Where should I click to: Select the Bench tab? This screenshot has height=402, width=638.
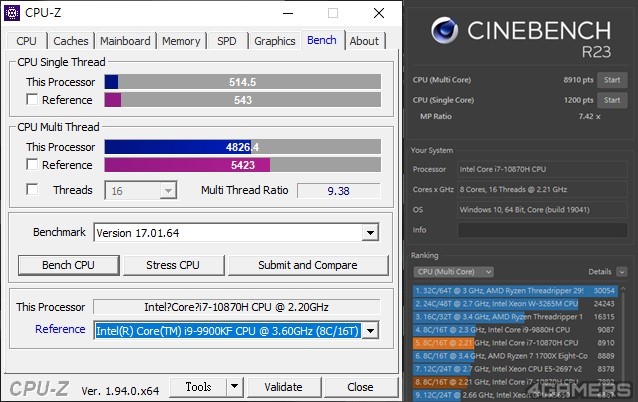pos(322,40)
